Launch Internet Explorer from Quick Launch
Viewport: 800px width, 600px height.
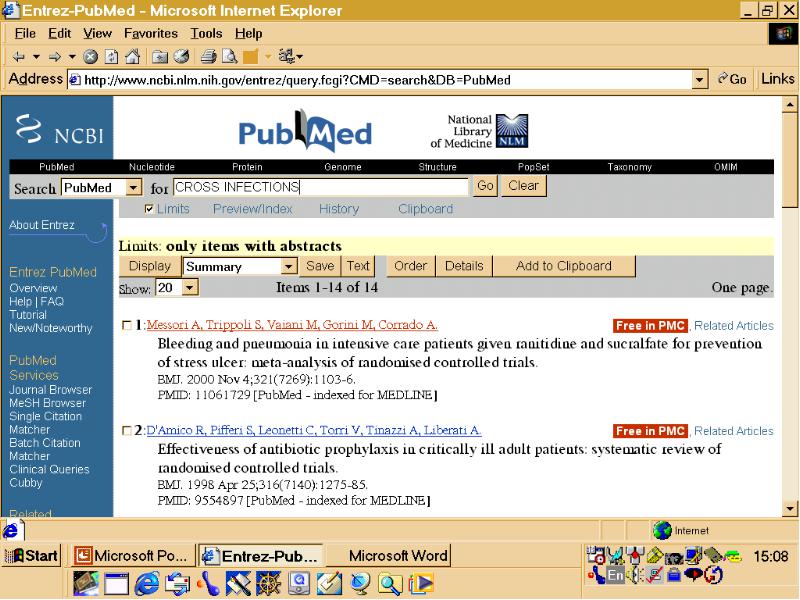tap(146, 584)
